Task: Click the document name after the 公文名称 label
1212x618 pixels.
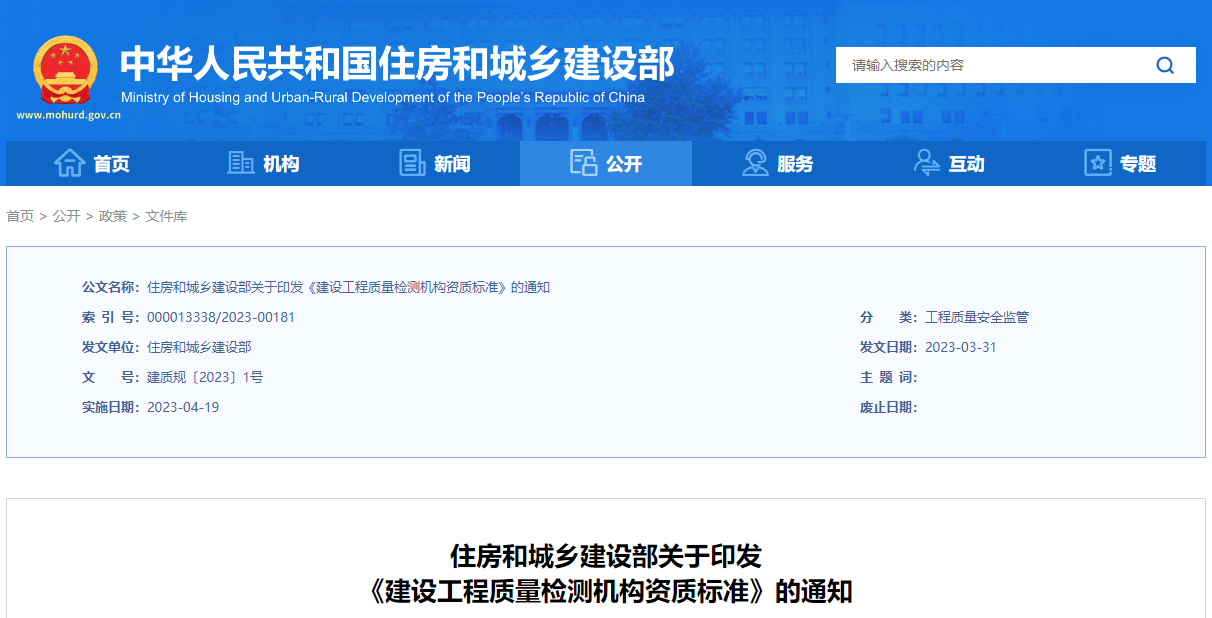Action: point(348,287)
